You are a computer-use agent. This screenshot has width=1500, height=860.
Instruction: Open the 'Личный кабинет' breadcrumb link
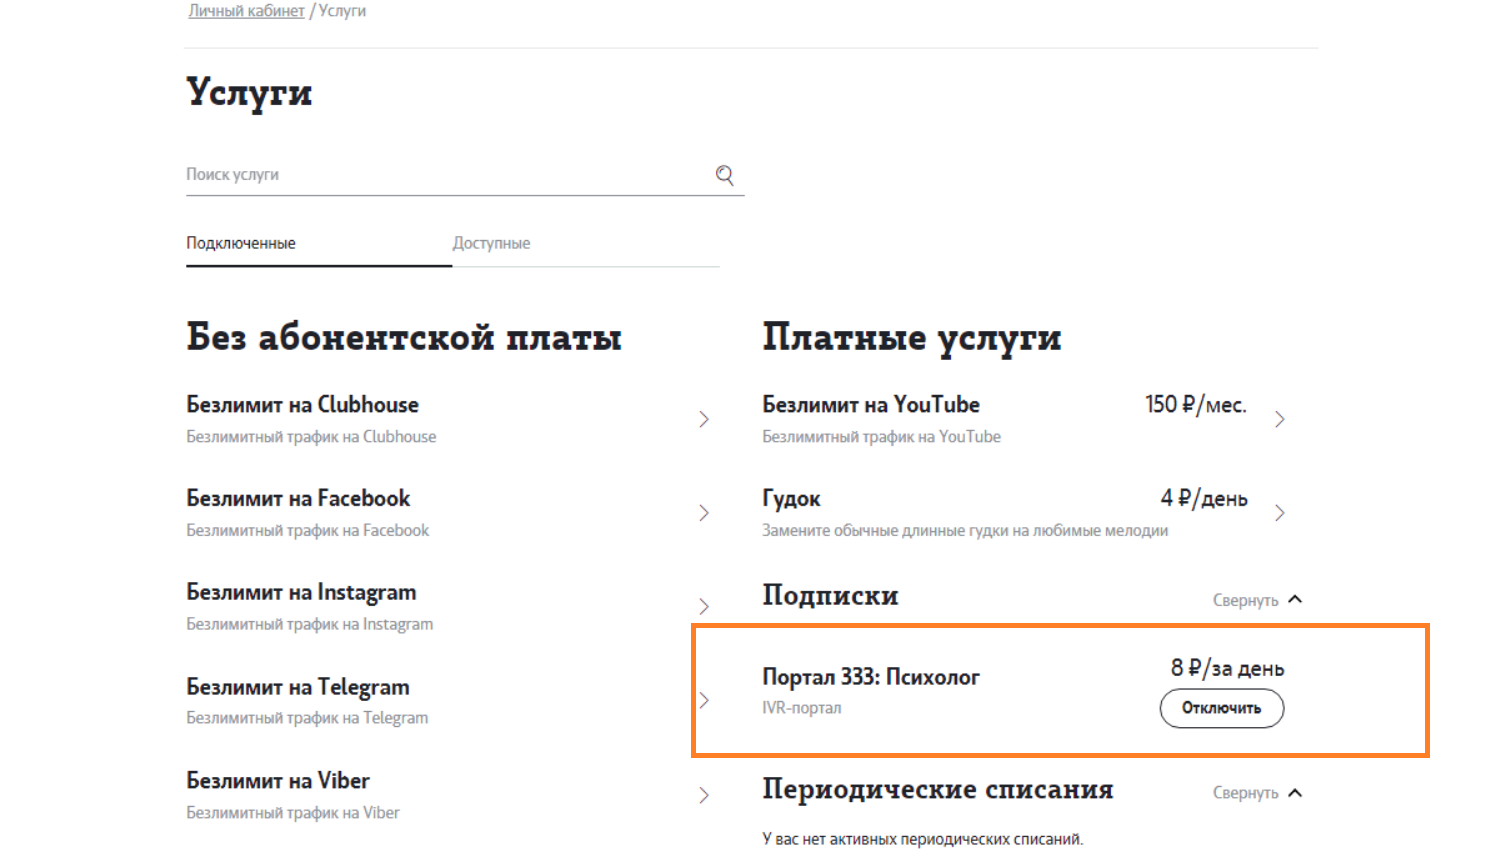click(x=246, y=11)
